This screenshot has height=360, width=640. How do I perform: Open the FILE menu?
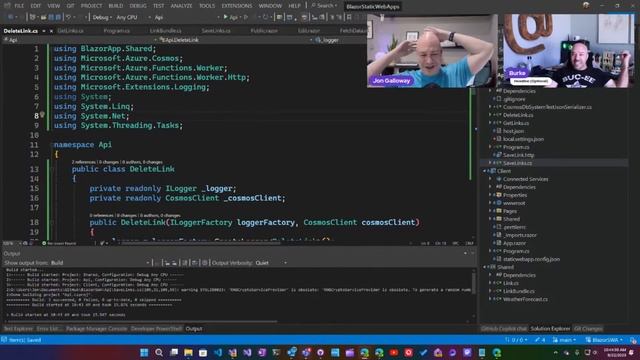[x=19, y=6]
